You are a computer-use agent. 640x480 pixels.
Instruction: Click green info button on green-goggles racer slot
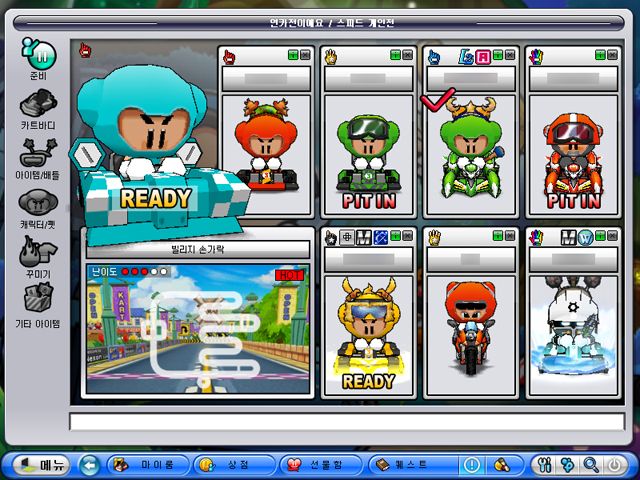pos(396,55)
